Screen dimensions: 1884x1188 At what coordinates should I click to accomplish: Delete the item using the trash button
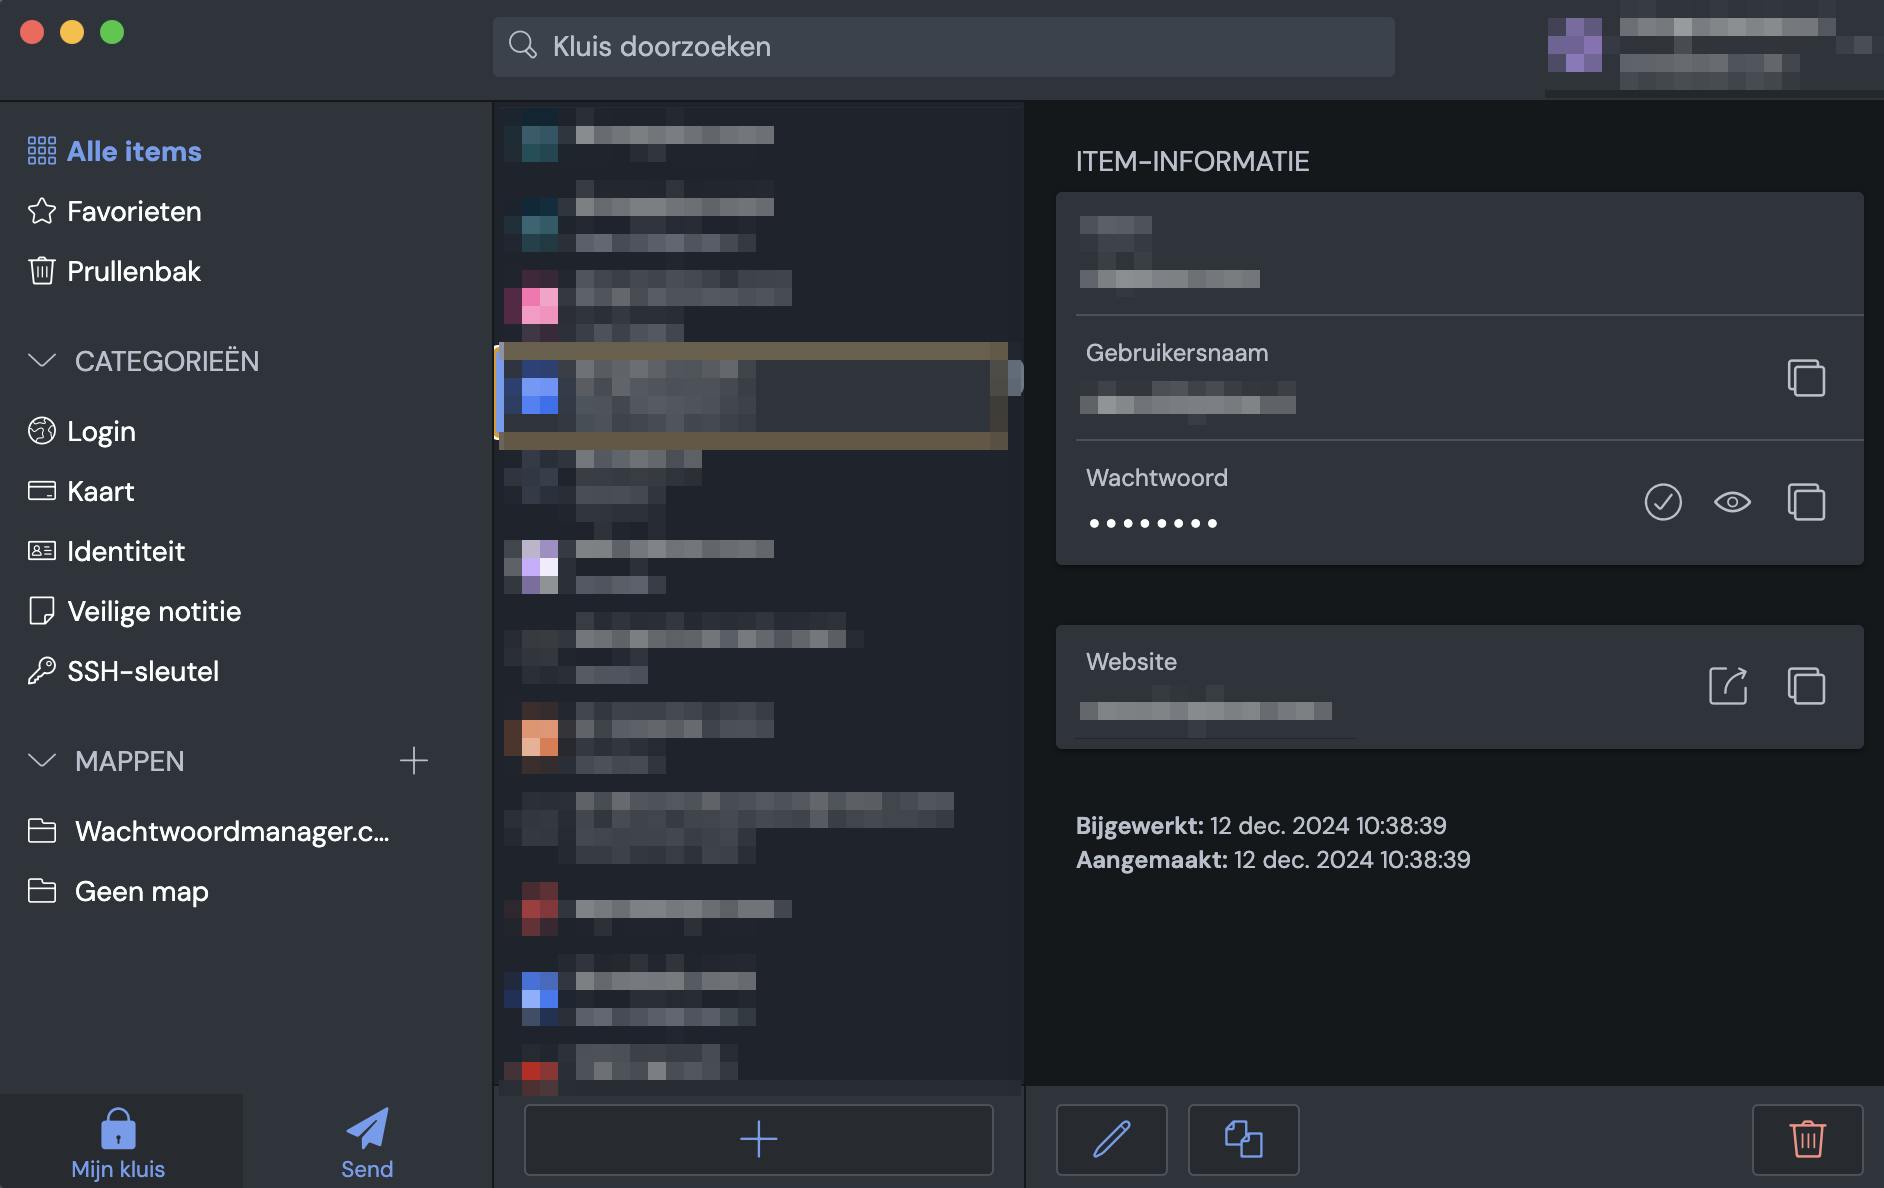click(1806, 1139)
